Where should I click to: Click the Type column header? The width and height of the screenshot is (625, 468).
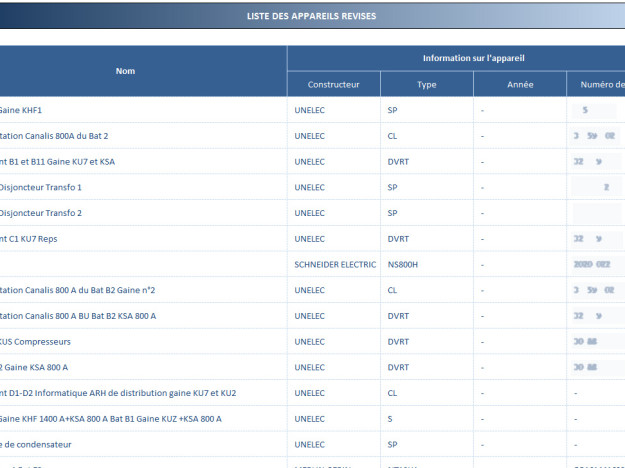click(x=426, y=84)
